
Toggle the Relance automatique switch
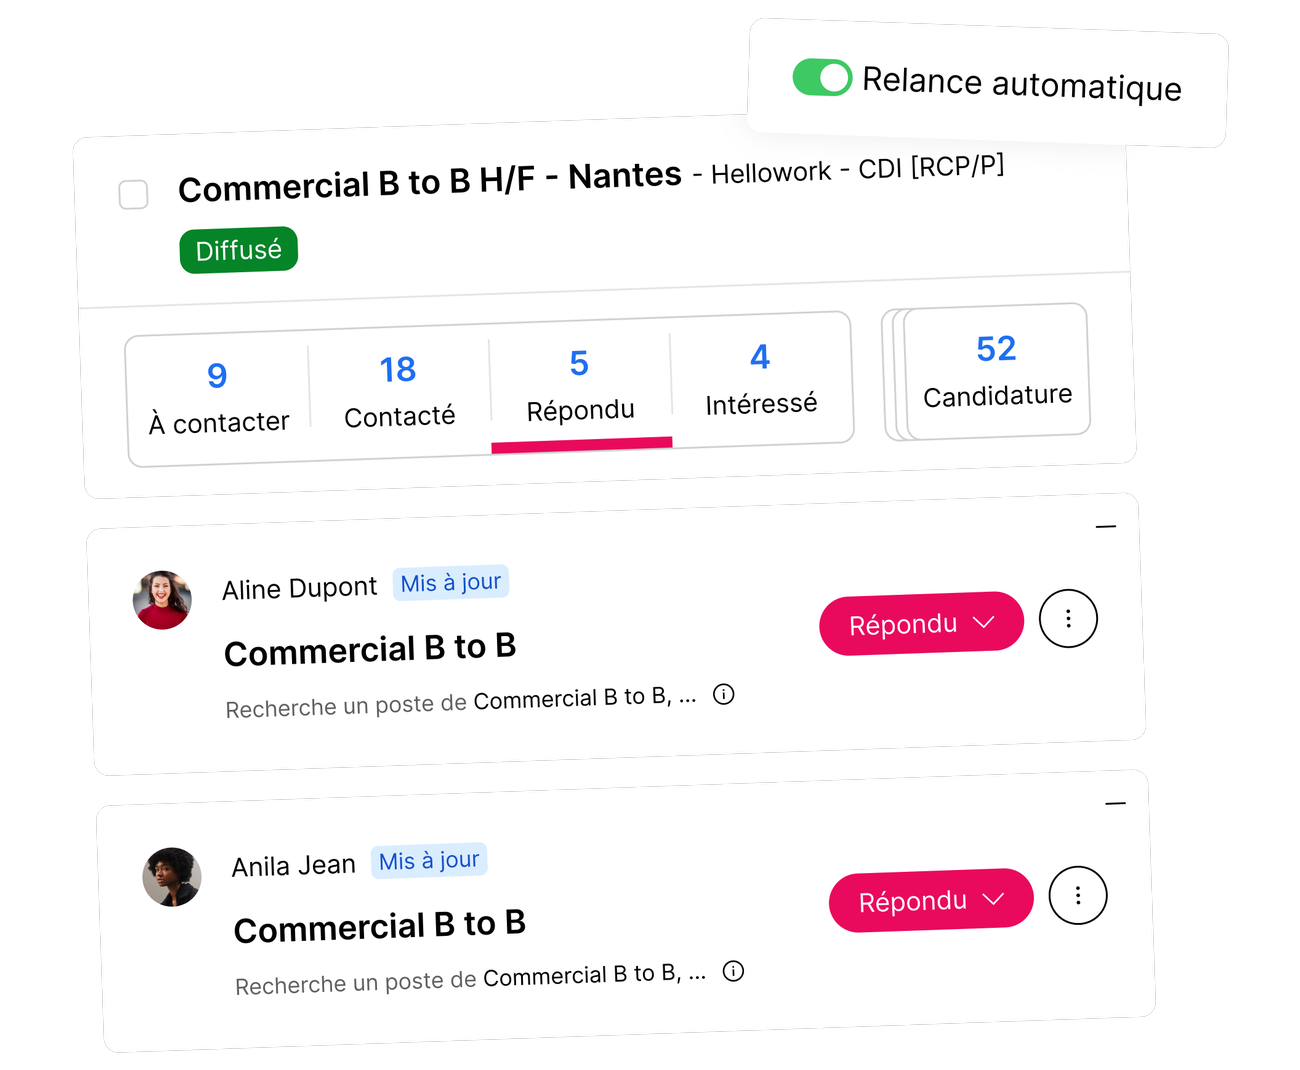pos(822,77)
